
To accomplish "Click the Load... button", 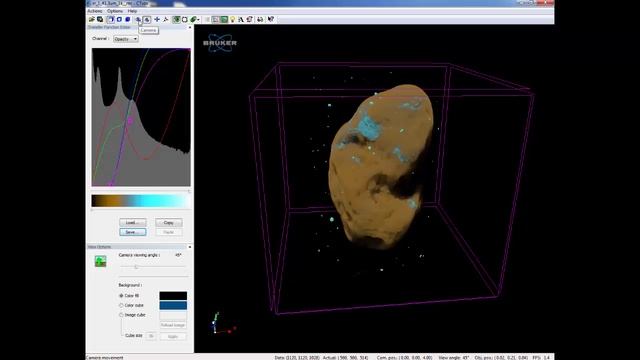I will click(133, 222).
